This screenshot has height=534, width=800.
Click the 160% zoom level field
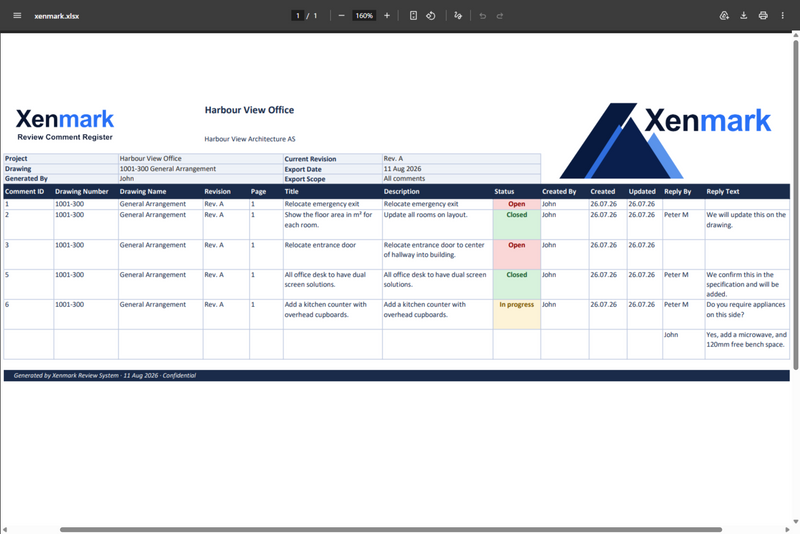(x=364, y=15)
